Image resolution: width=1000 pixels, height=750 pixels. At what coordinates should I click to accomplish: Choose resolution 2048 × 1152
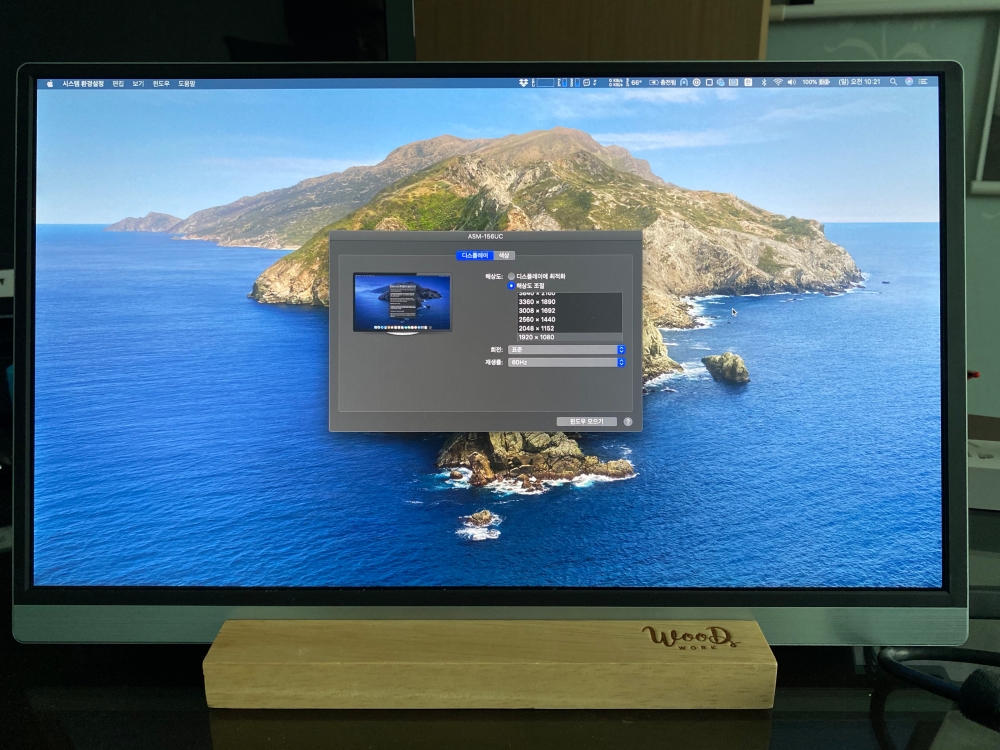point(569,328)
